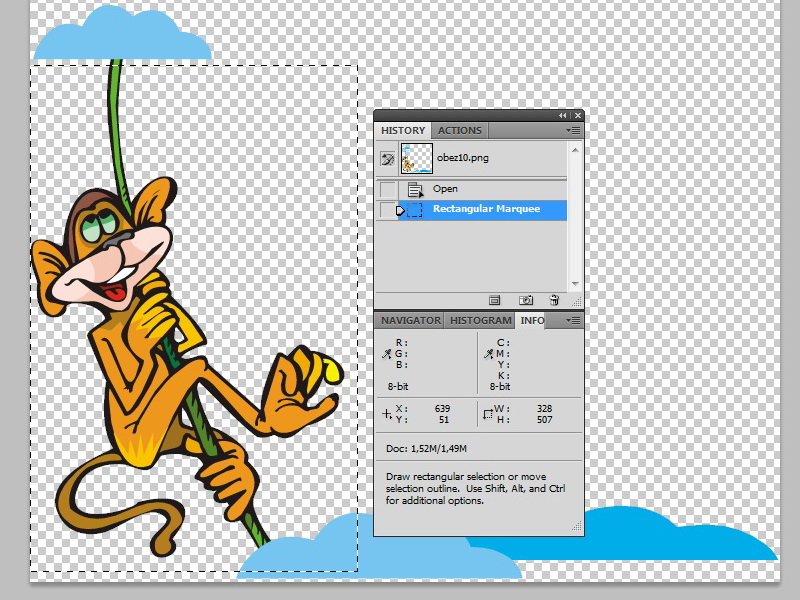The image size is (800, 600).
Task: Select the Rectangular Marquee history state
Action: coord(471,210)
